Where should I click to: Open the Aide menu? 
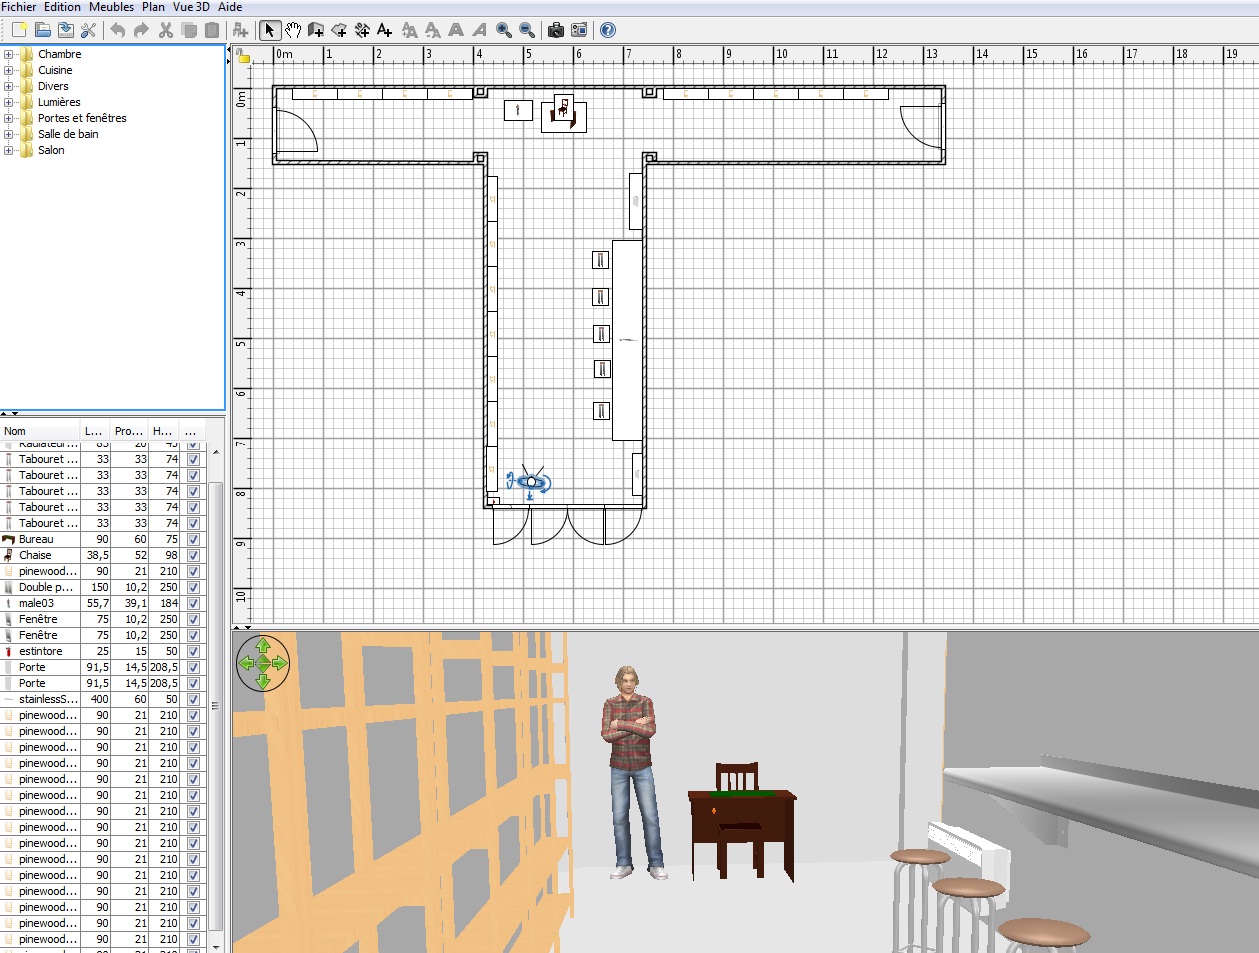[230, 7]
